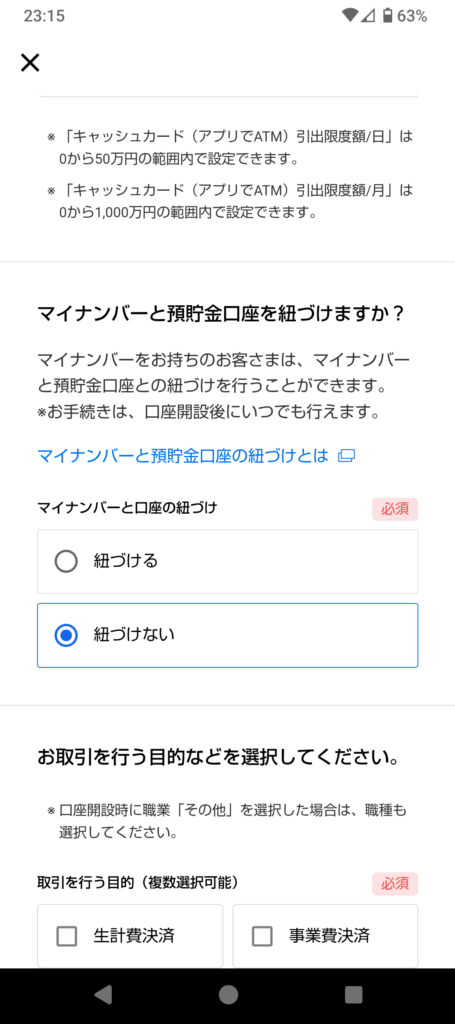
Task: Tap the Android back navigation triangle
Action: pyautogui.click(x=102, y=995)
